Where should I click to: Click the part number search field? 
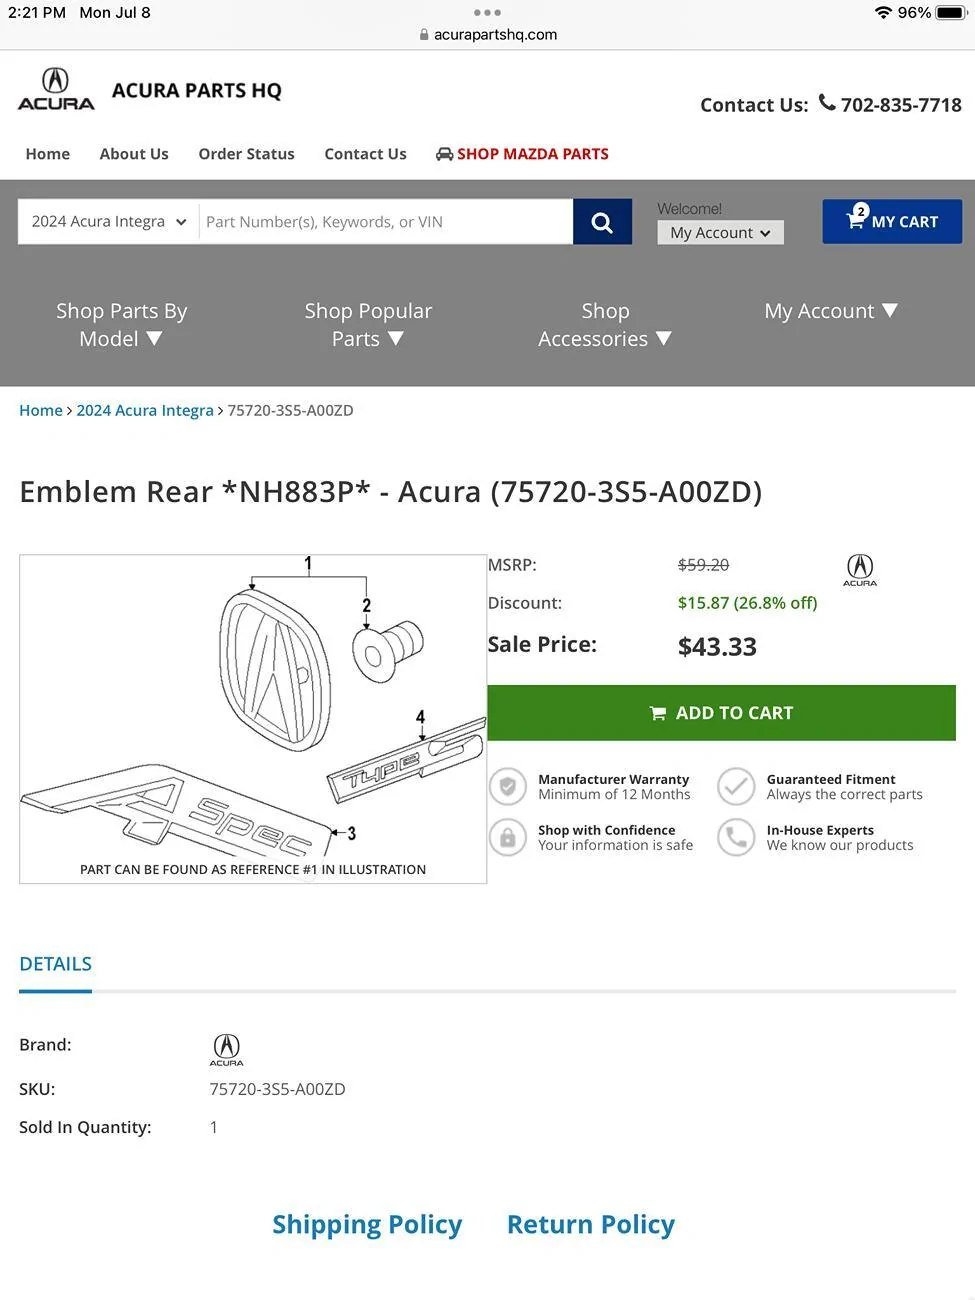(x=386, y=222)
